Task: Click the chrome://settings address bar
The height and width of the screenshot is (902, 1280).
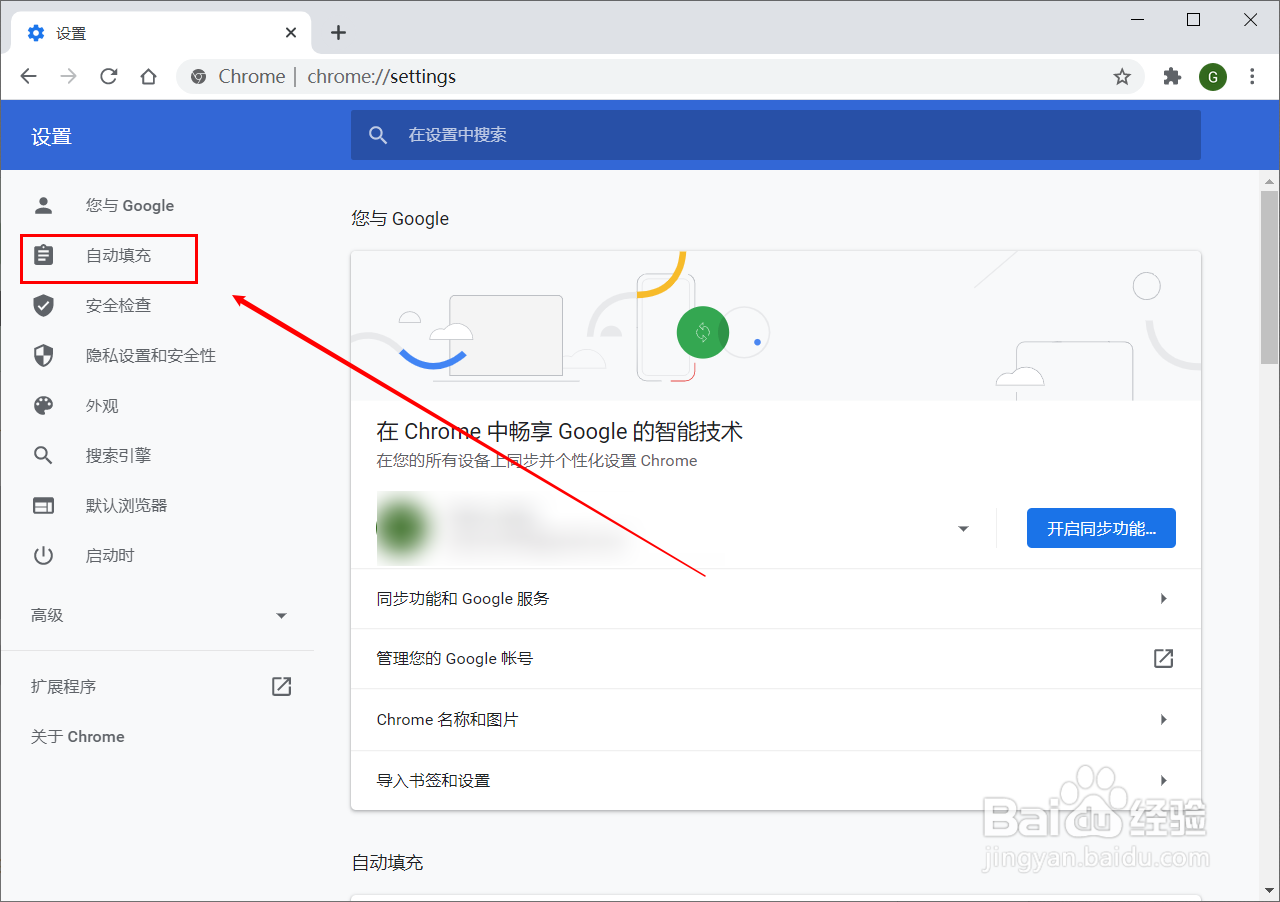Action: coord(660,77)
